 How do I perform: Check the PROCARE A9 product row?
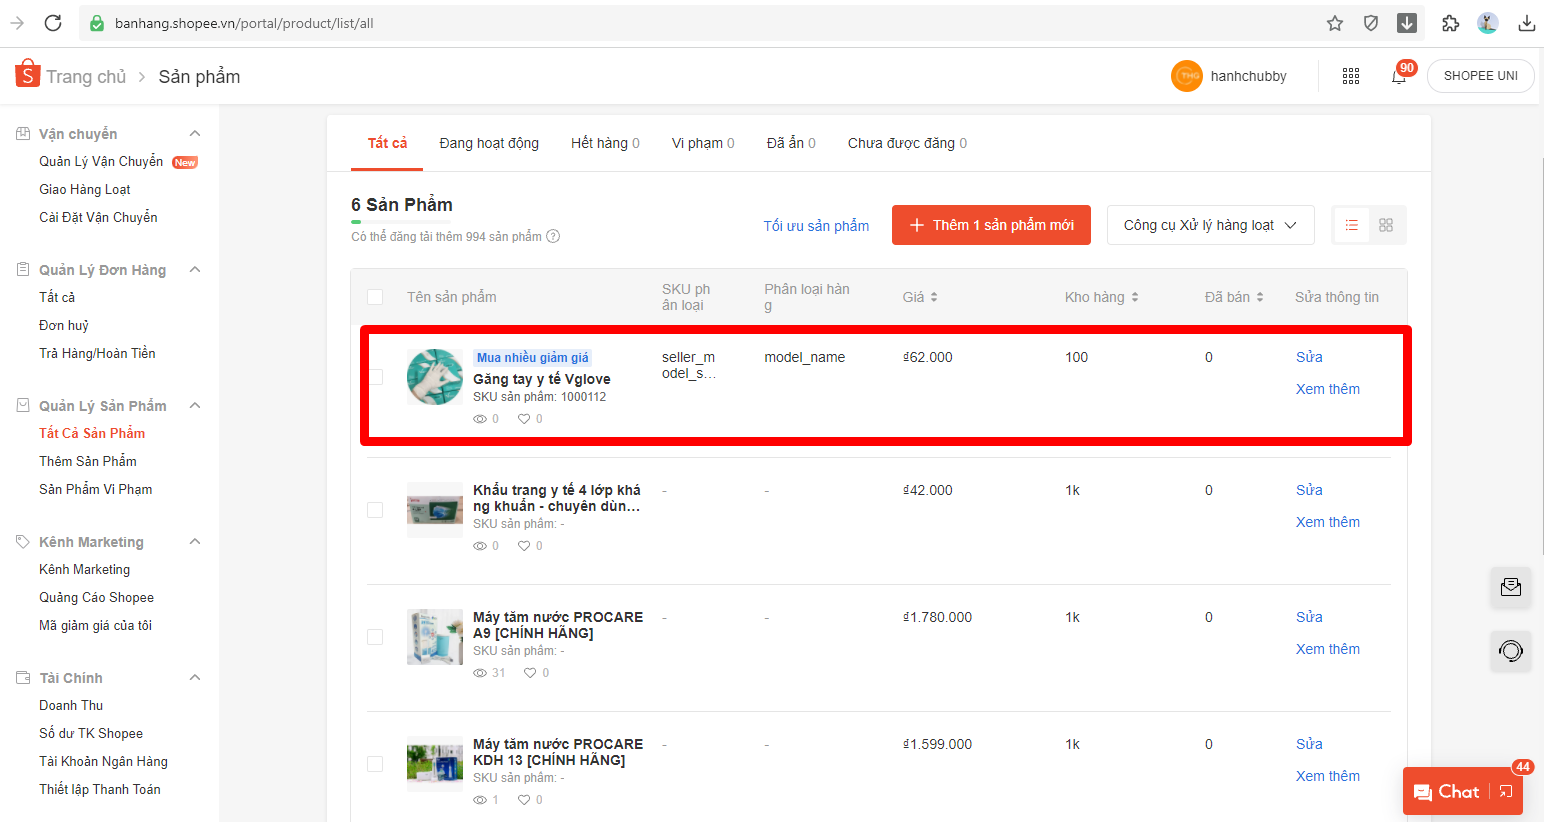coord(375,637)
